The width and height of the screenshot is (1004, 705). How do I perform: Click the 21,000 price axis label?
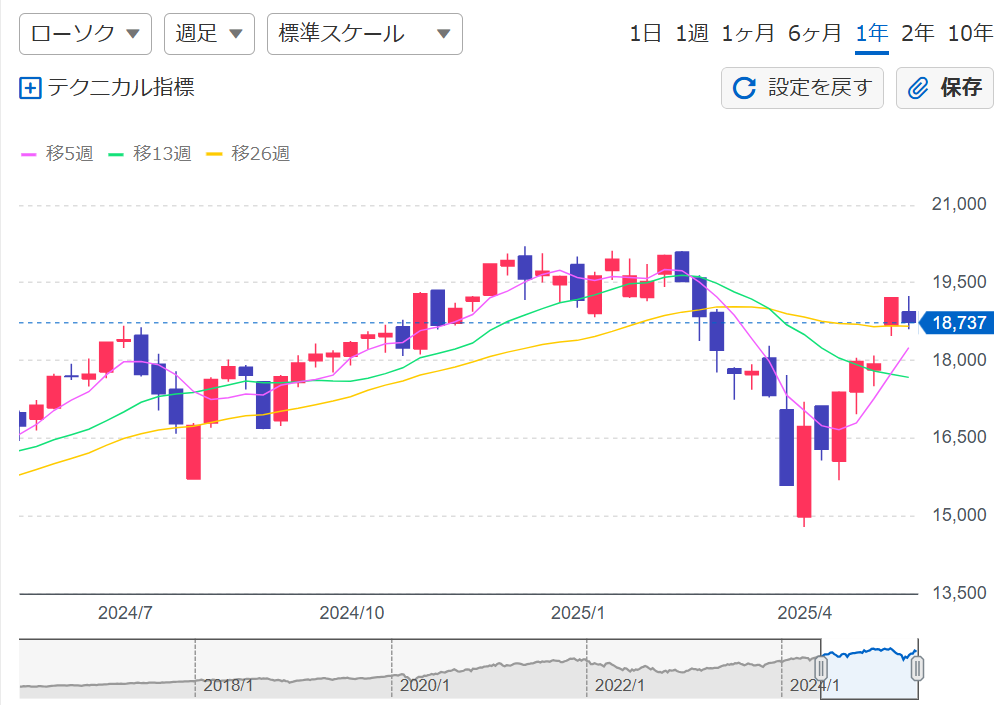pos(959,204)
